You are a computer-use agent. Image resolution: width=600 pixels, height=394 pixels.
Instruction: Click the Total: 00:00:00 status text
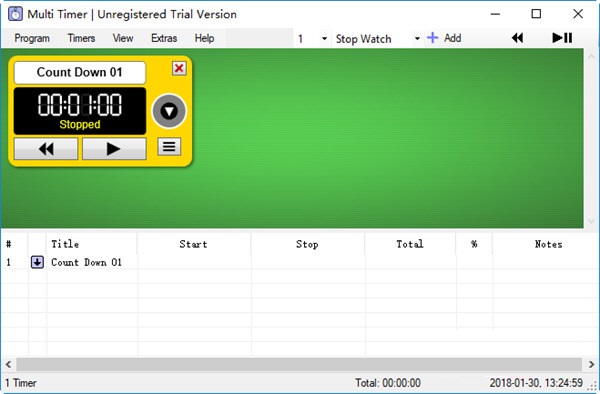click(x=388, y=383)
